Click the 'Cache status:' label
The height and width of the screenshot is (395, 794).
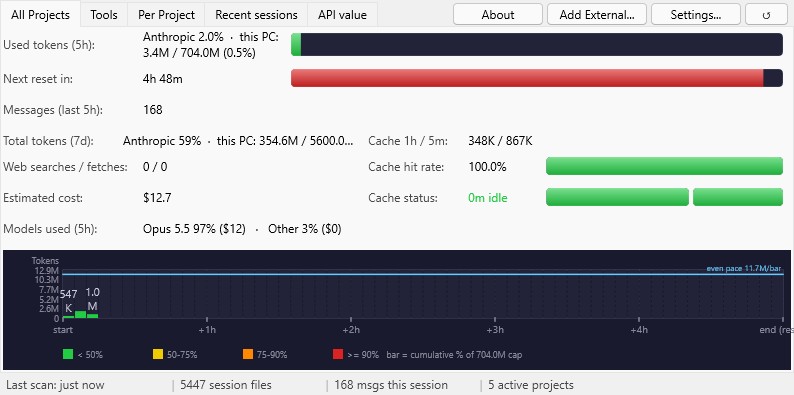coord(402,198)
